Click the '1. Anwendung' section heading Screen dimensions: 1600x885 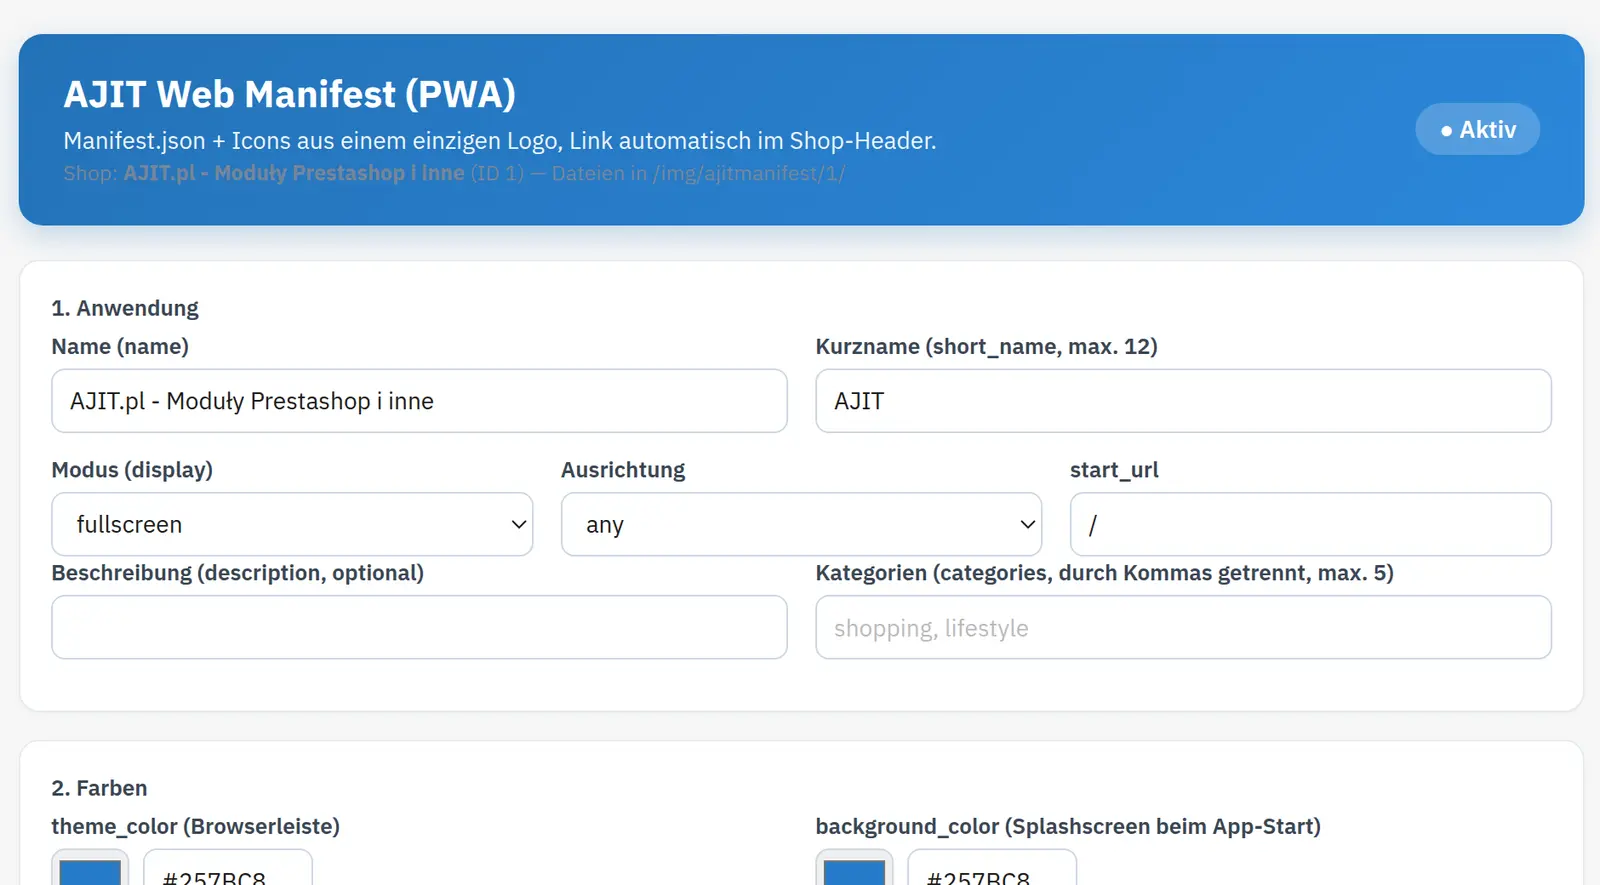(x=125, y=308)
